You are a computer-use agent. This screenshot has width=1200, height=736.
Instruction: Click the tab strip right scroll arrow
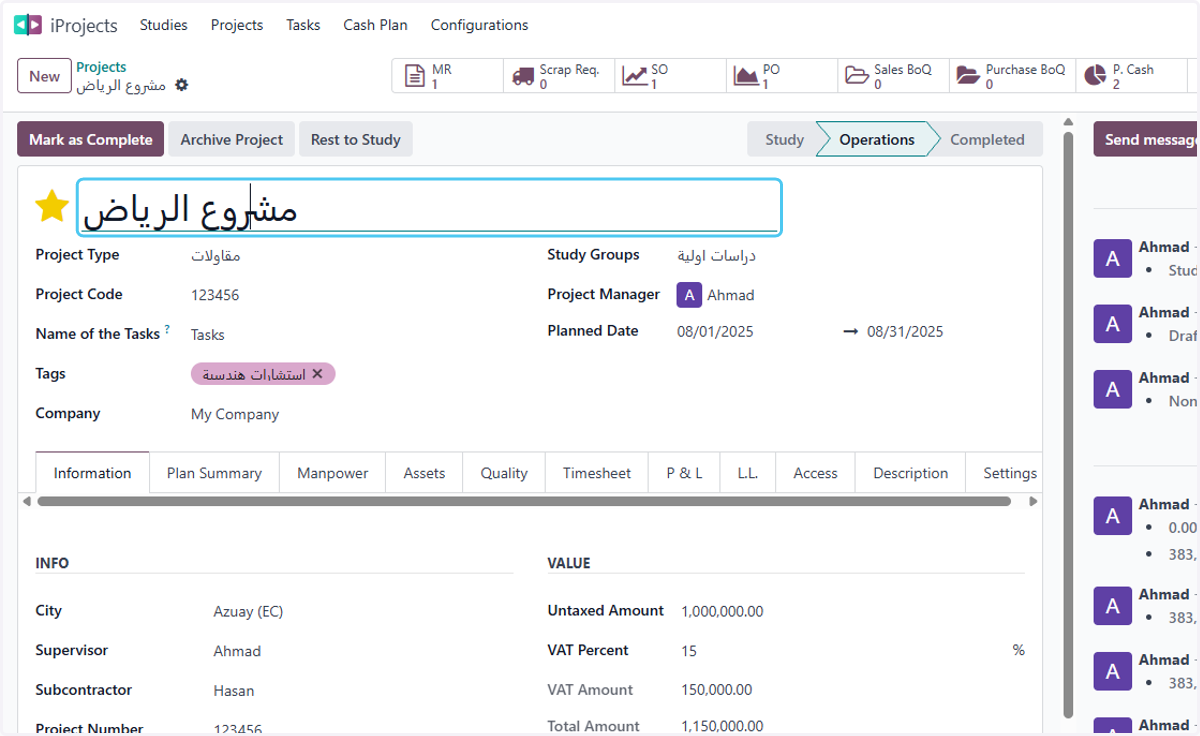click(1033, 501)
